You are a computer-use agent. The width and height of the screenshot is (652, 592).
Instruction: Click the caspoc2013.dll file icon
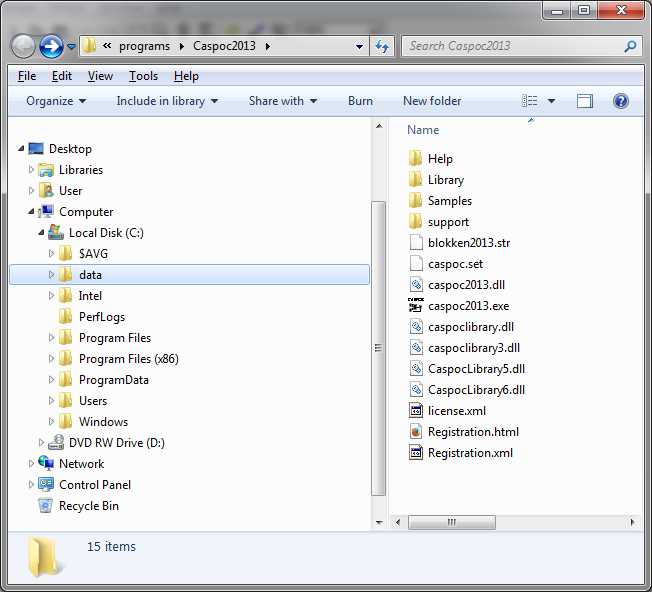(417, 285)
